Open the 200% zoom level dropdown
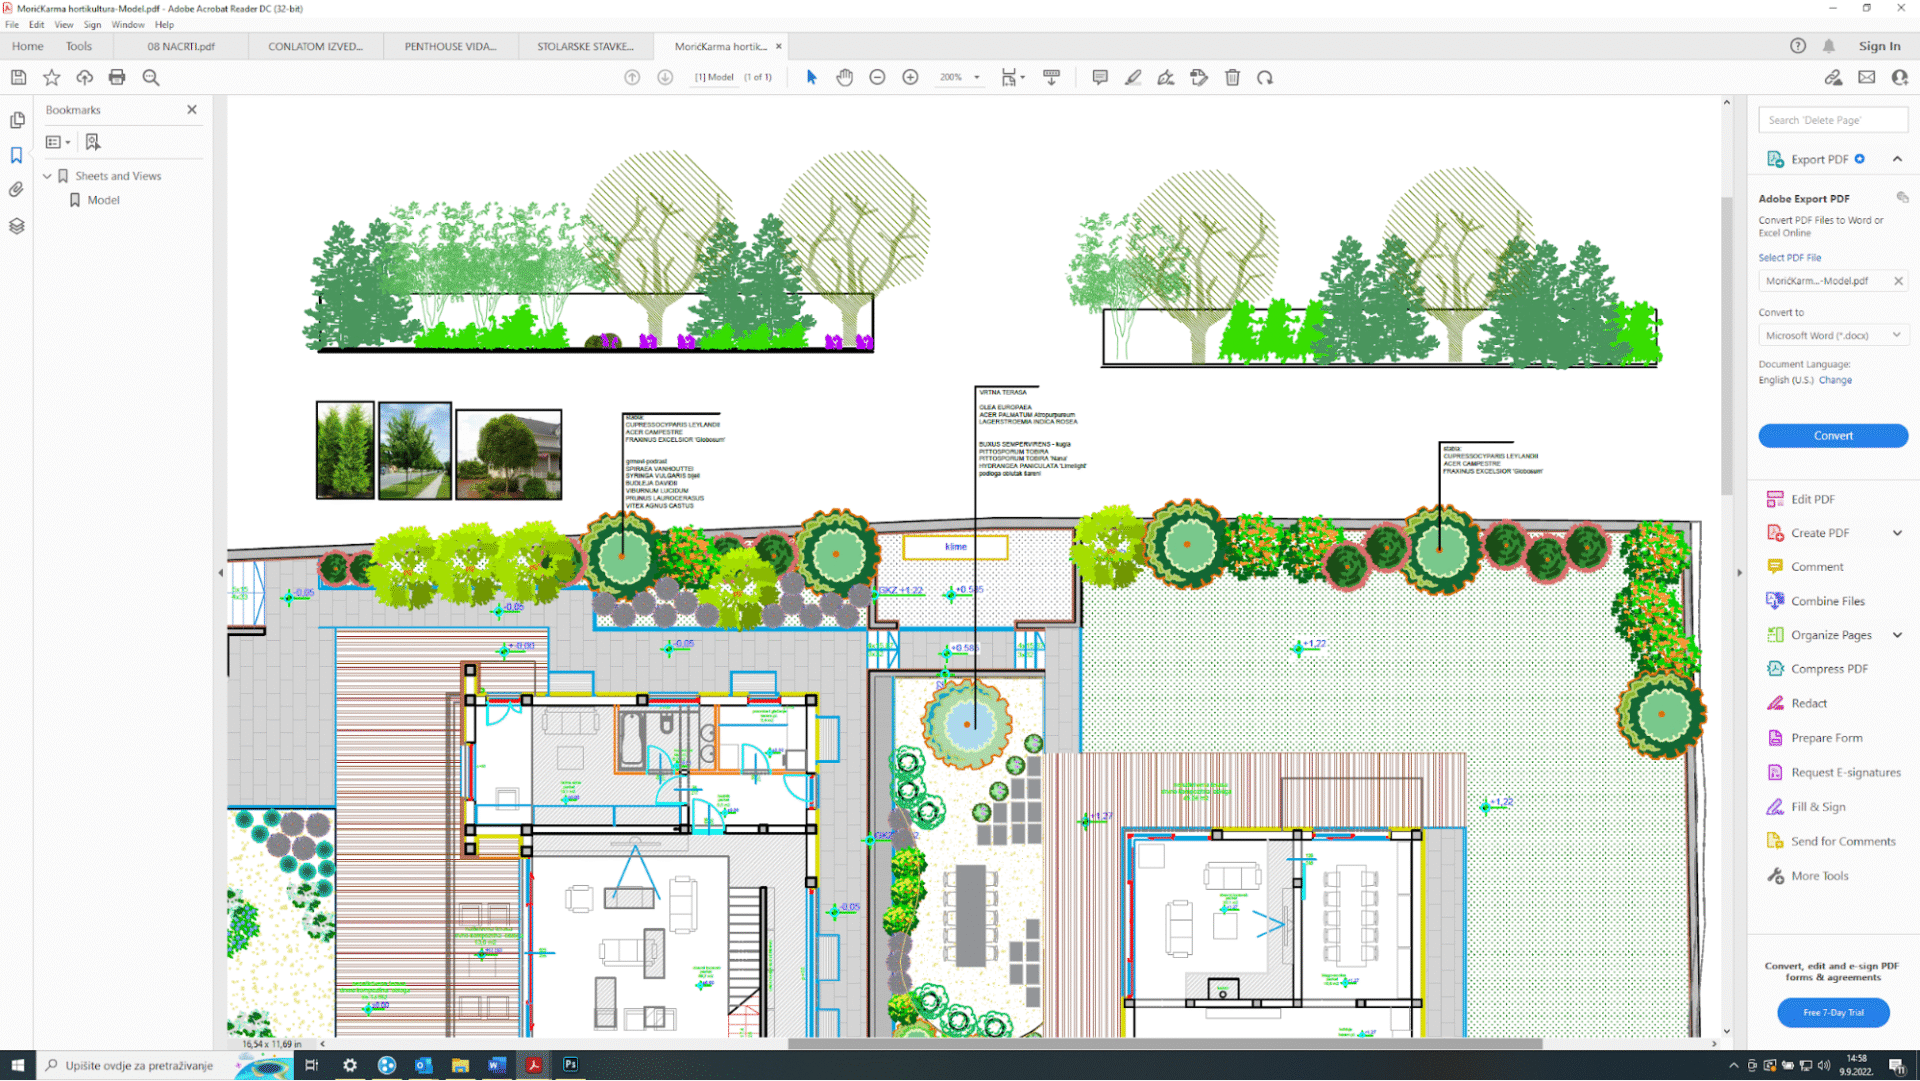Screen dimensions: 1920x1081 coord(977,77)
